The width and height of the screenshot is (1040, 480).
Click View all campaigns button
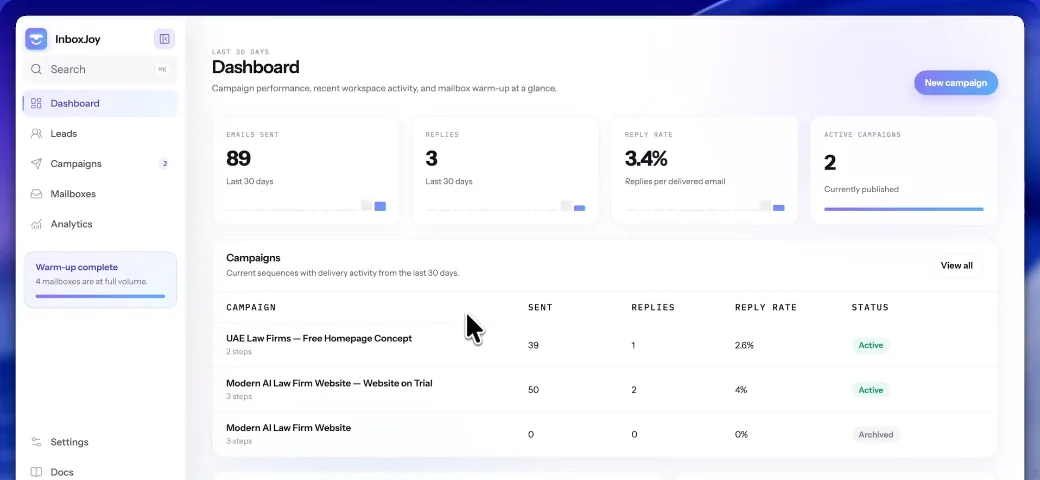pos(956,265)
